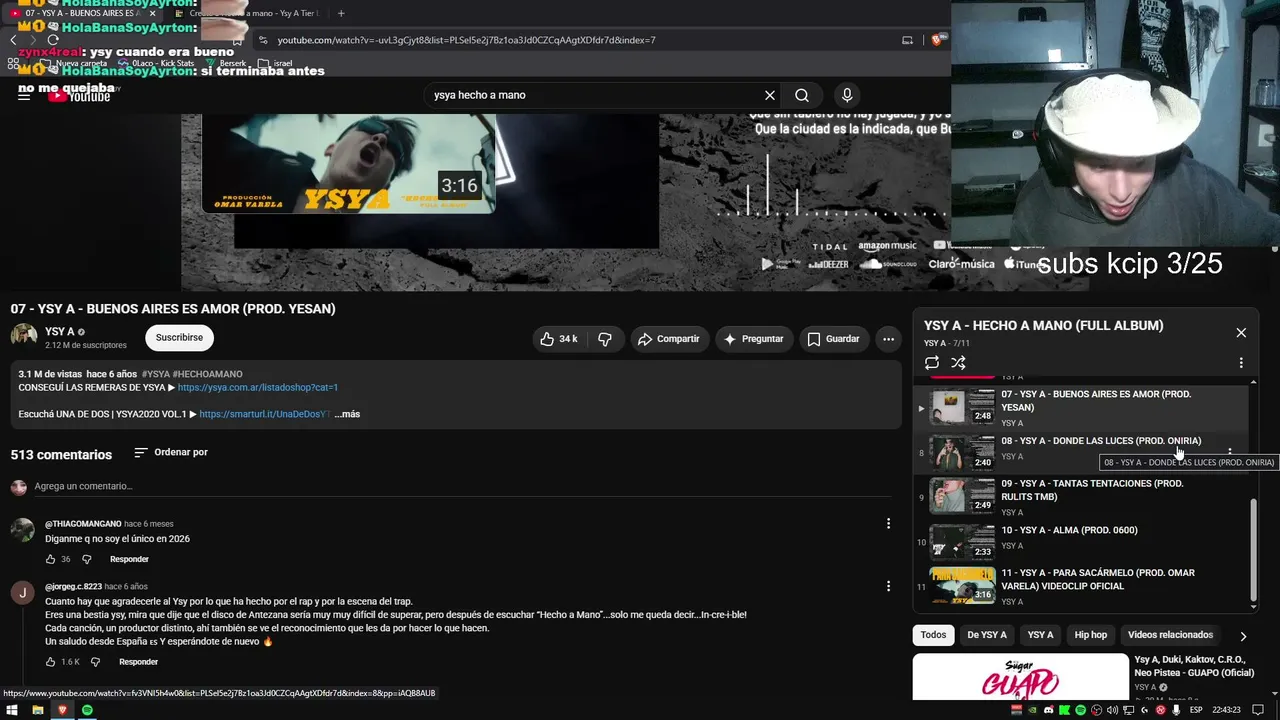Click the magnifier search button
The height and width of the screenshot is (720, 1280).
pyautogui.click(x=802, y=95)
